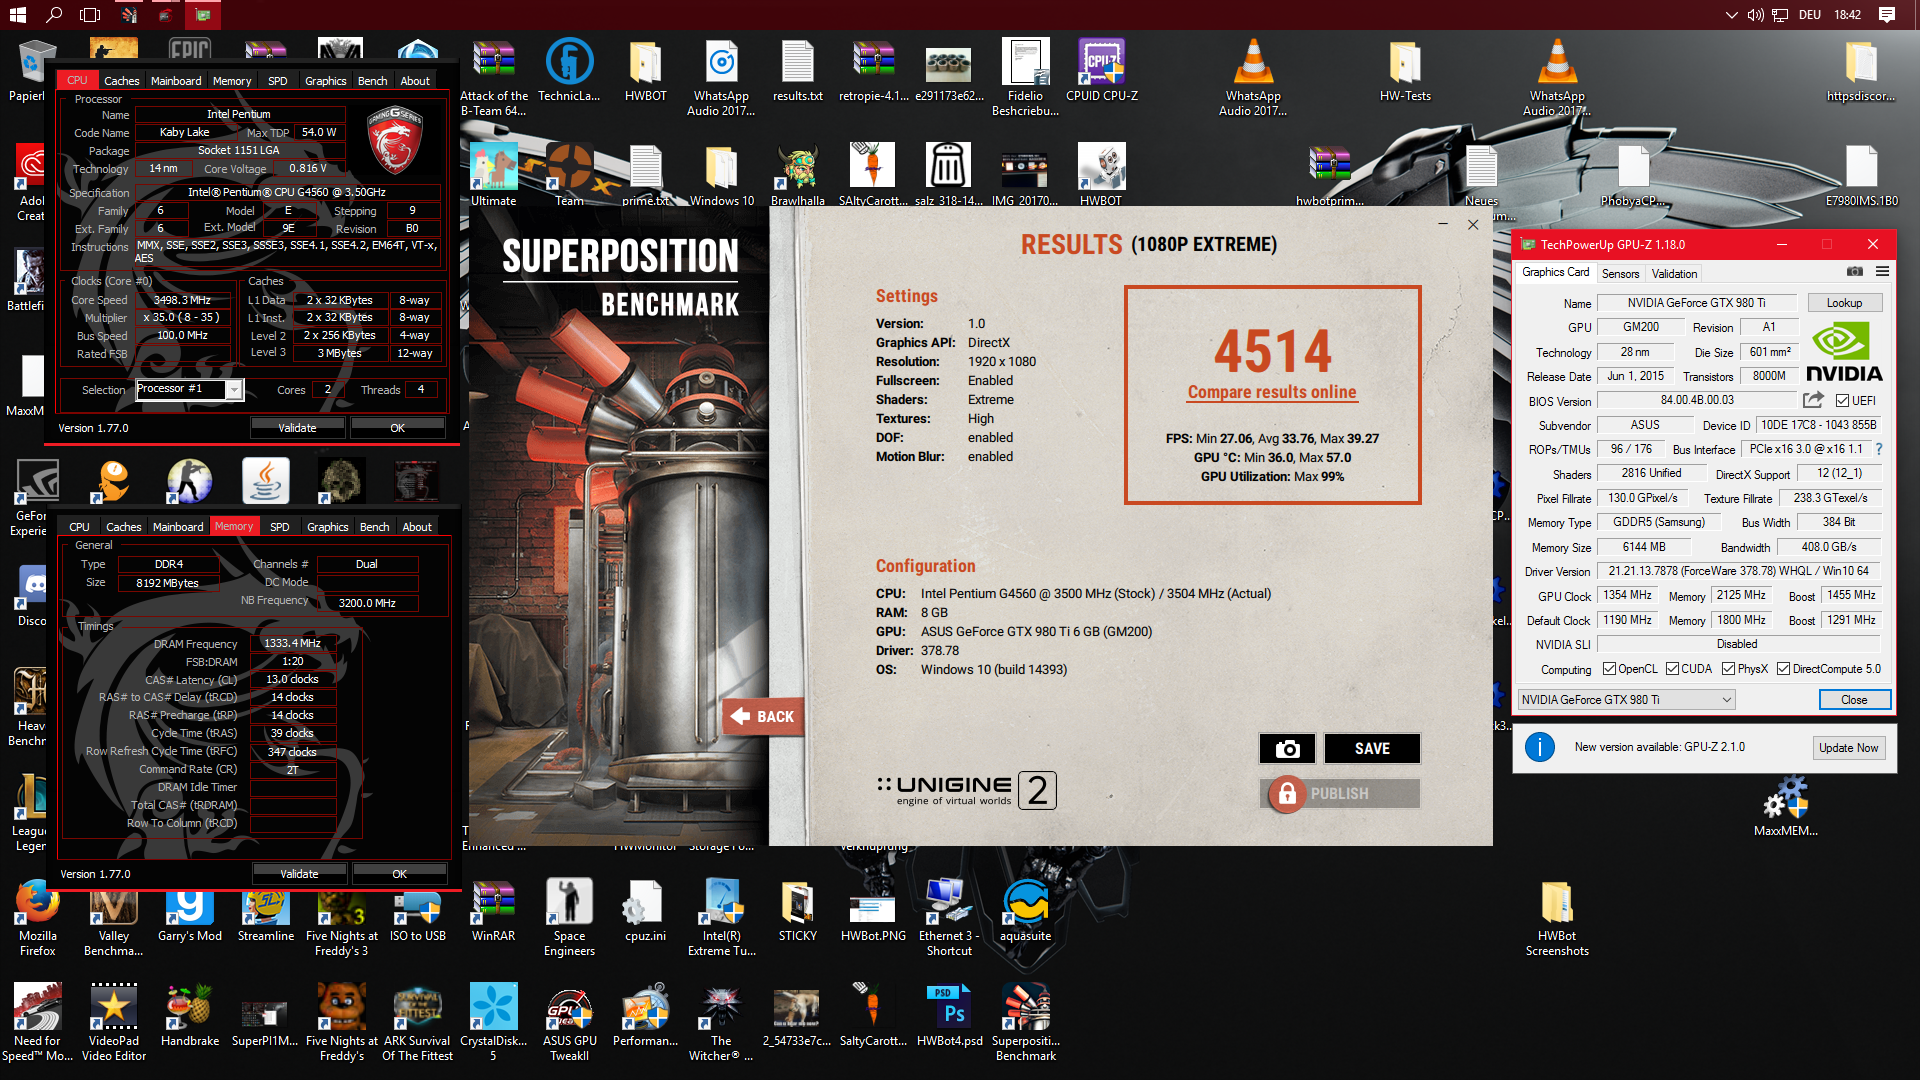Toggle the UEFI checkbox in GPU-Z
Screen dimensions: 1920x1080
(1842, 401)
